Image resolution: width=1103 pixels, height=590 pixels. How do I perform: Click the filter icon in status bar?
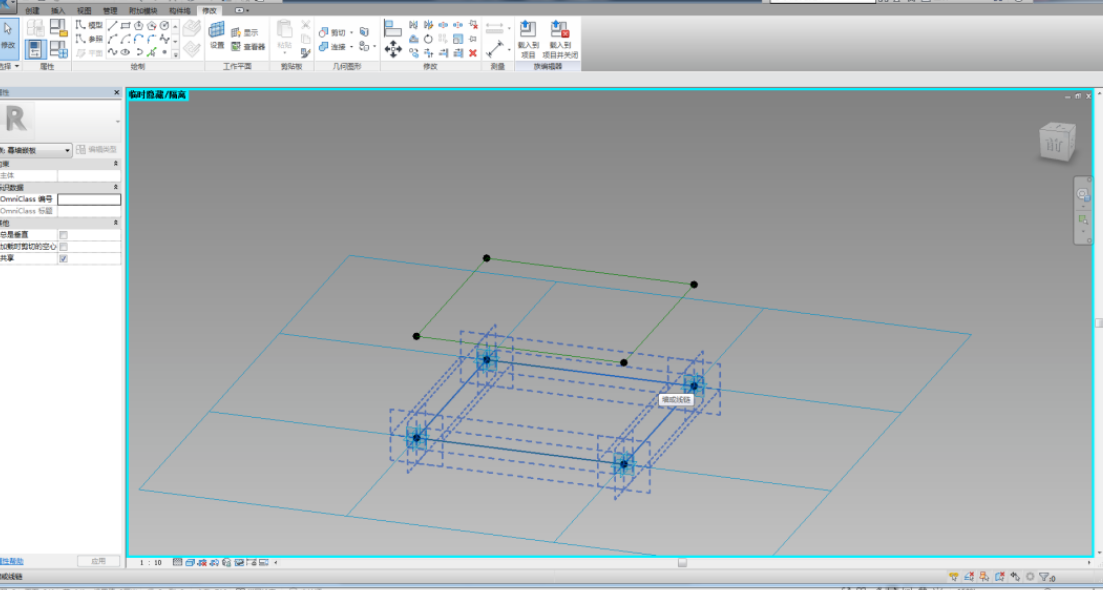pyautogui.click(x=1045, y=577)
